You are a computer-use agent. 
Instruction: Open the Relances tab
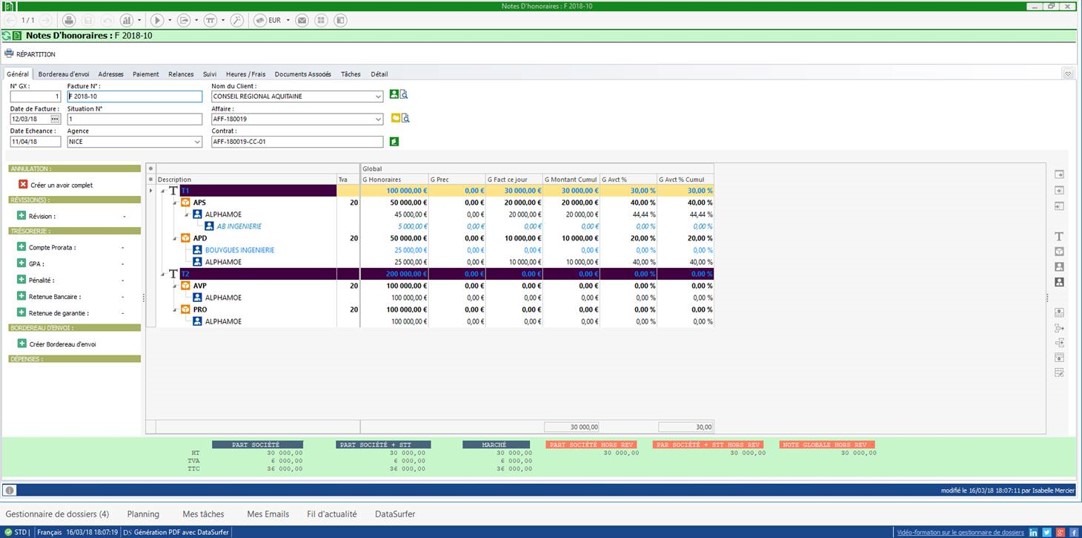coord(181,74)
